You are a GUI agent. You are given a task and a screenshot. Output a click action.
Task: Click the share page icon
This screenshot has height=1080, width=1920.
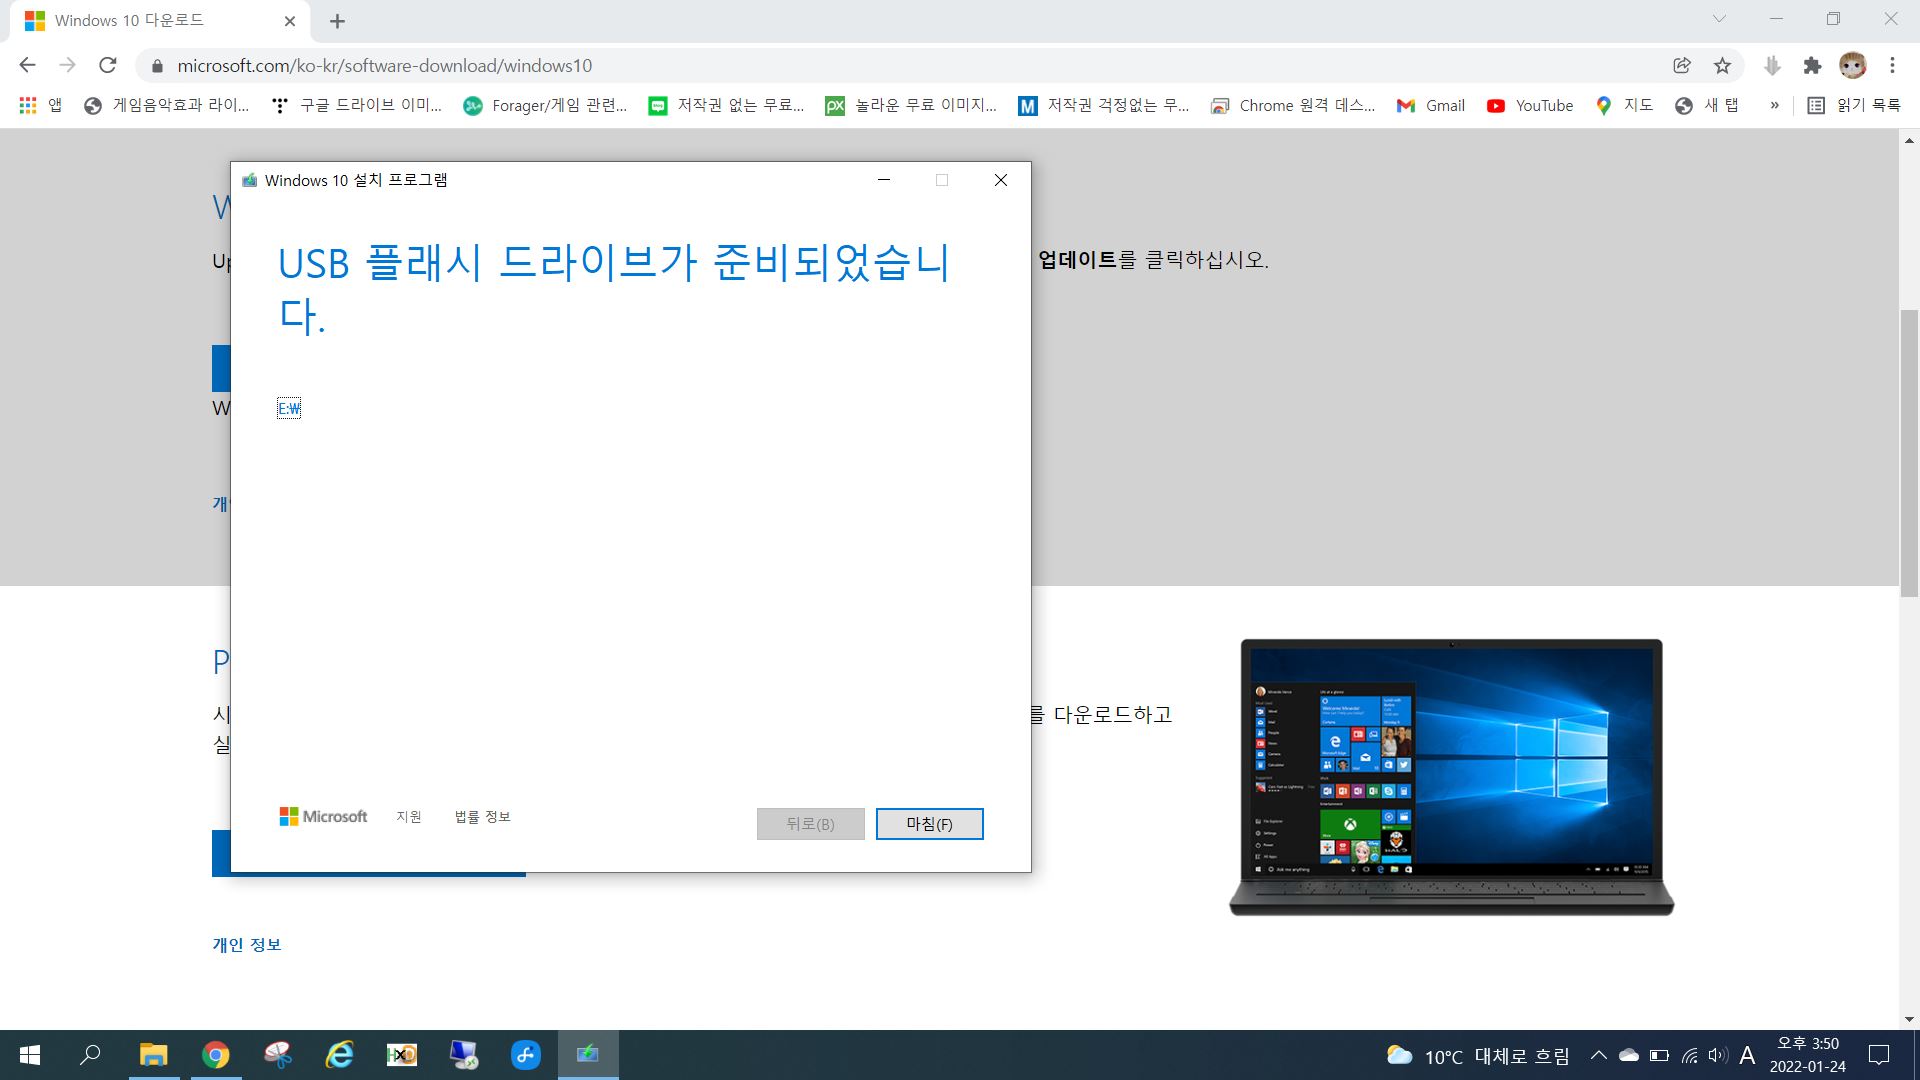(1682, 65)
